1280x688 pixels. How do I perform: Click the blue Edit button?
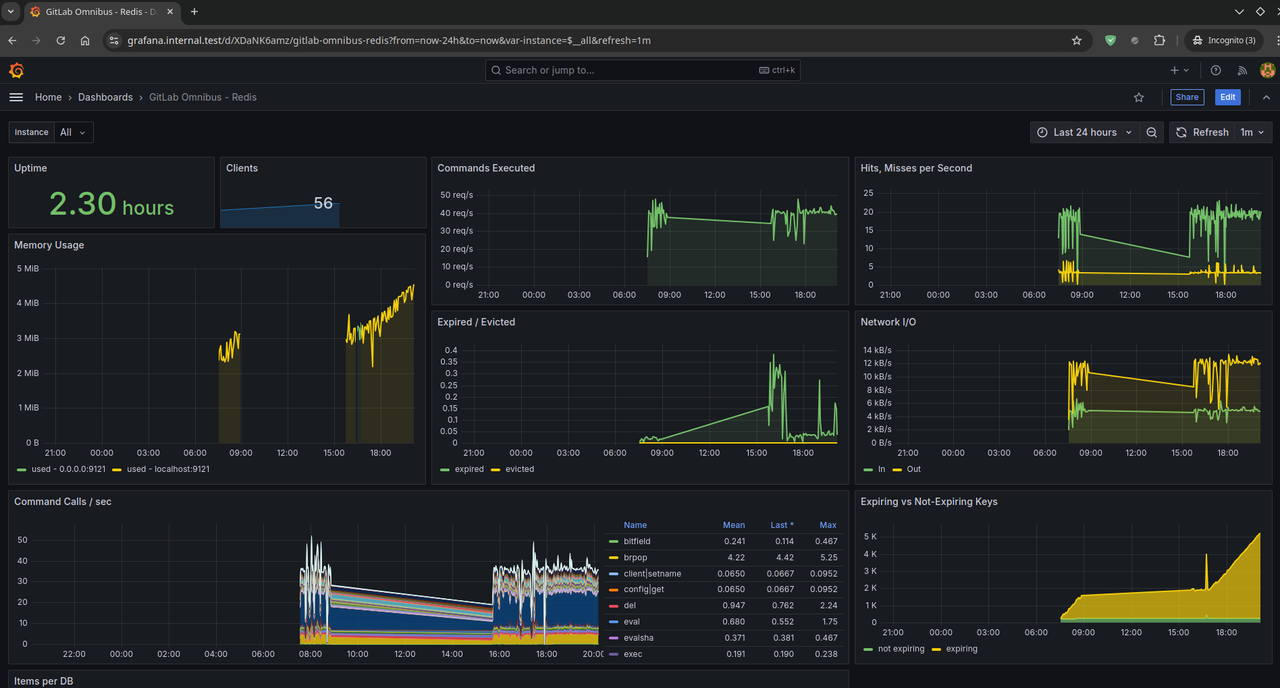click(x=1228, y=97)
